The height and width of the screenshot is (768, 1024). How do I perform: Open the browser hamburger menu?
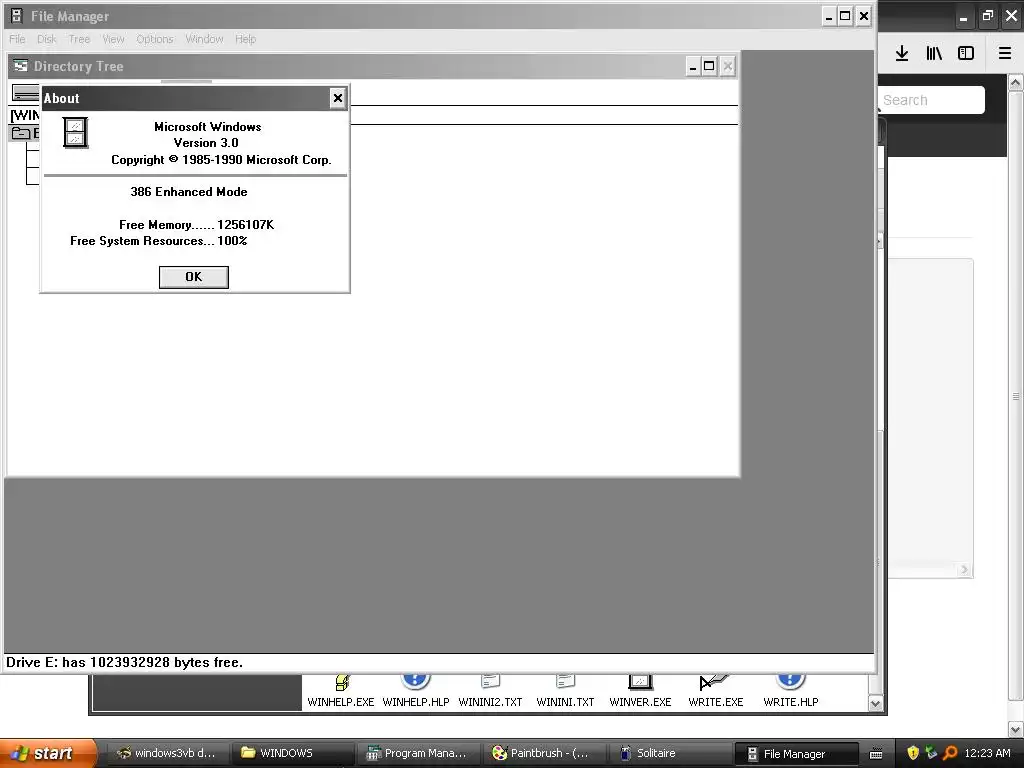pos(1005,53)
